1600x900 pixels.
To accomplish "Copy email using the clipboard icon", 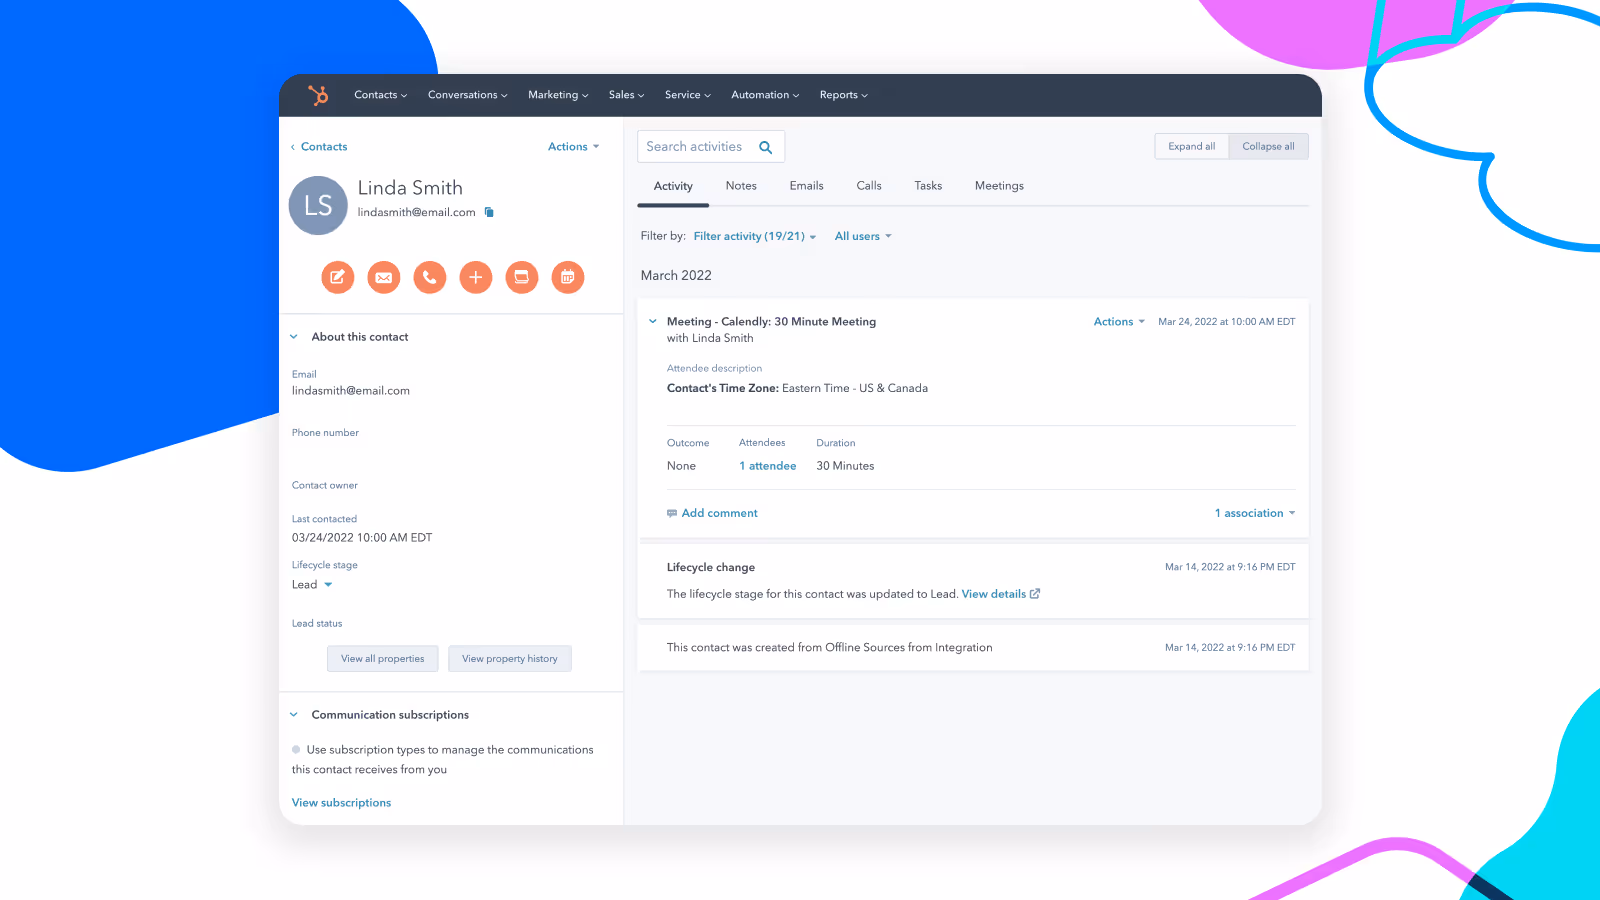I will pos(489,212).
